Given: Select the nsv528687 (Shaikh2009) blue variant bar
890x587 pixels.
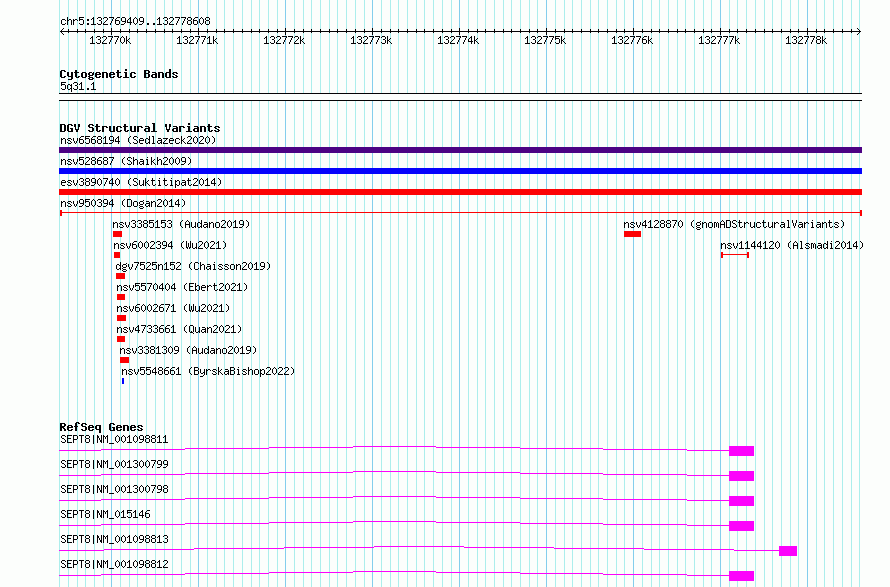Looking at the screenshot, I should pos(460,171).
